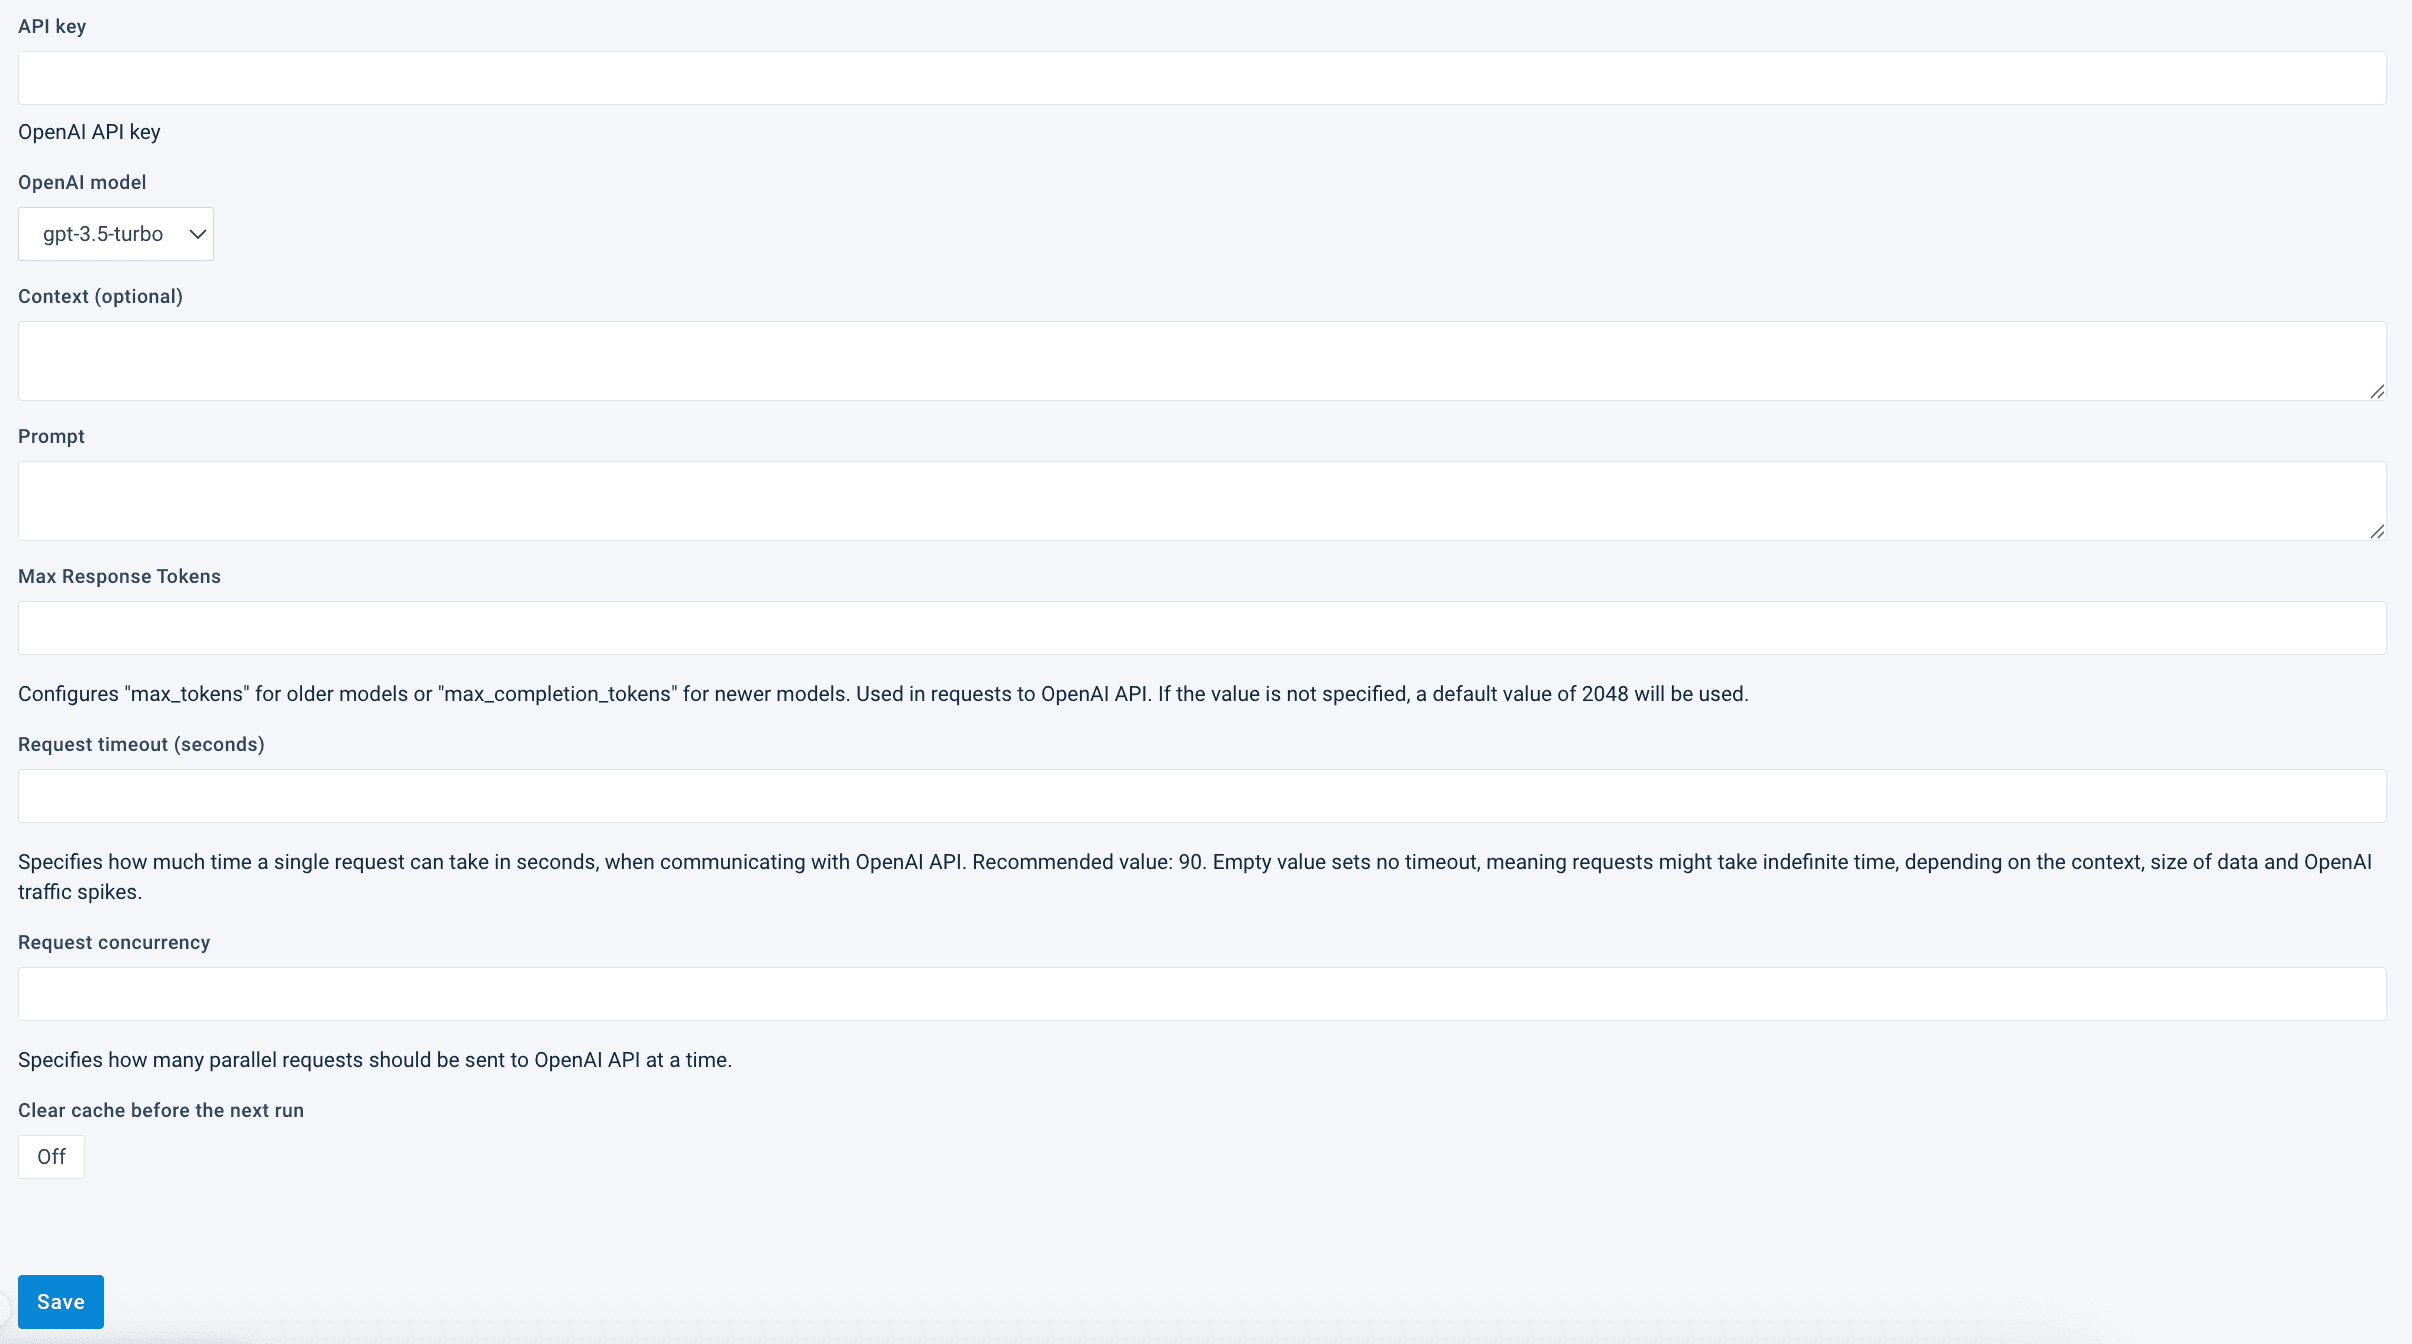Click the "Max Response Tokens" label
The image size is (2412, 1344).
[x=119, y=576]
